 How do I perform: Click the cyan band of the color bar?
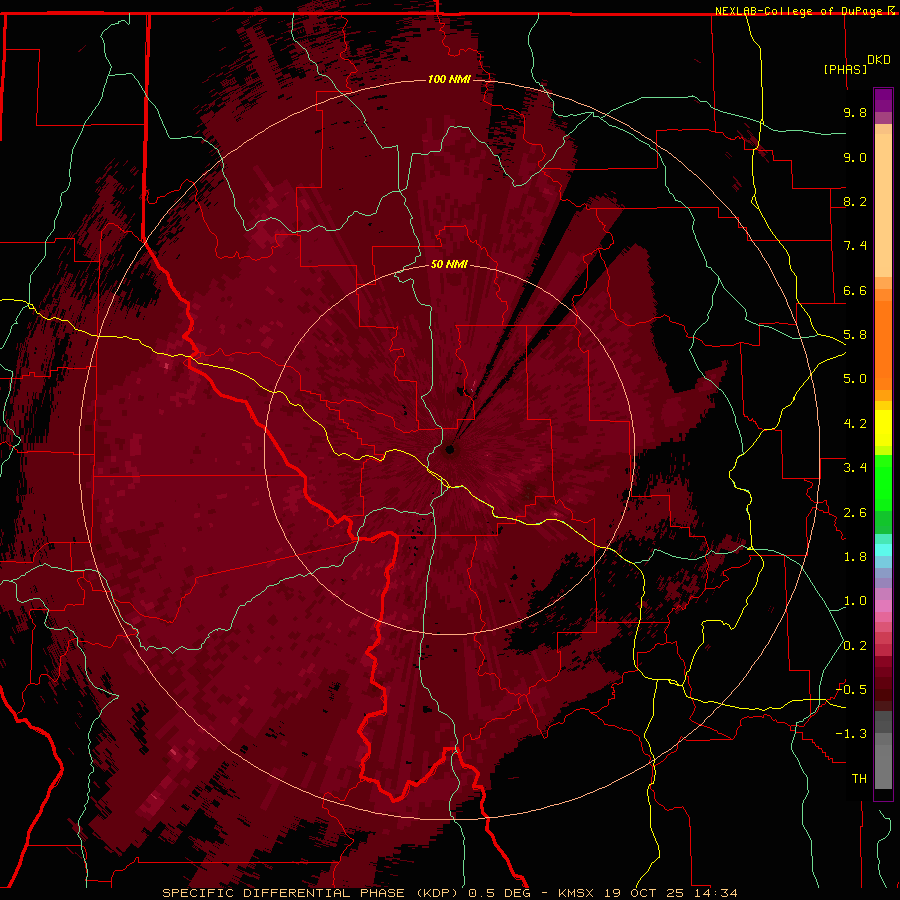pos(883,549)
